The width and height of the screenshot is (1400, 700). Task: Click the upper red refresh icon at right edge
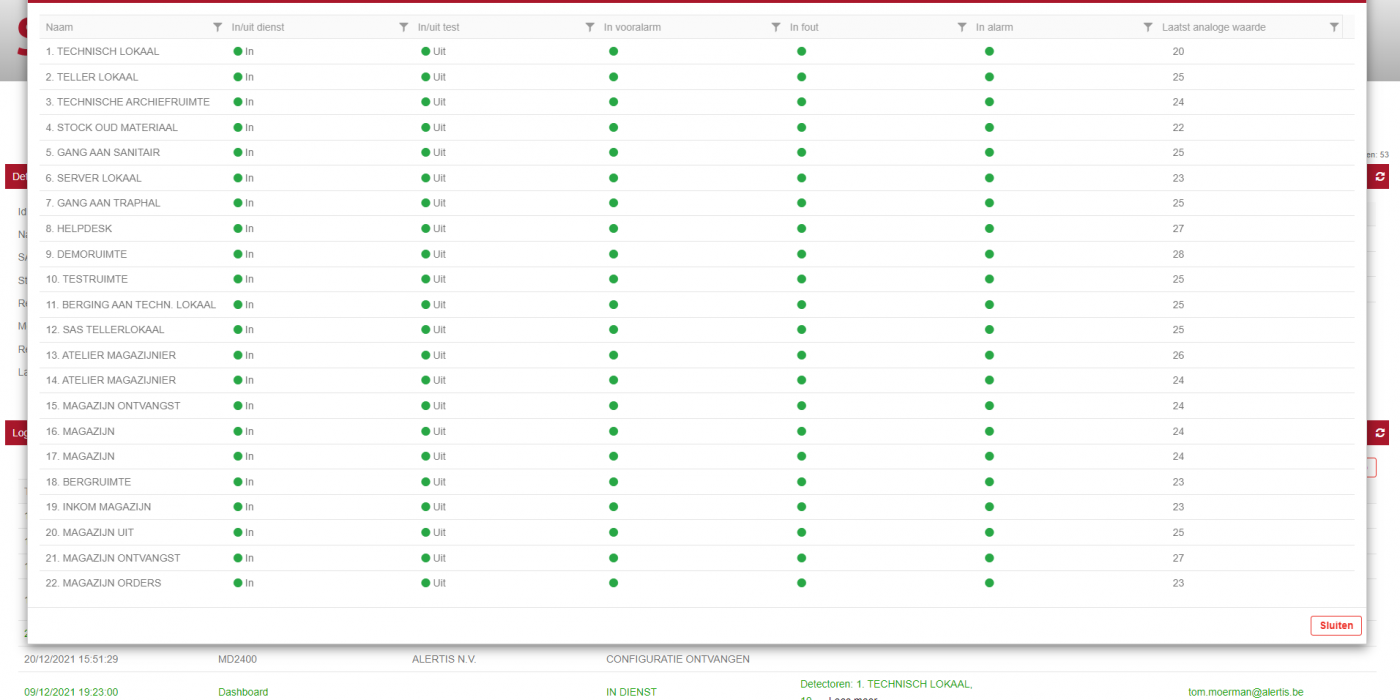point(1380,176)
